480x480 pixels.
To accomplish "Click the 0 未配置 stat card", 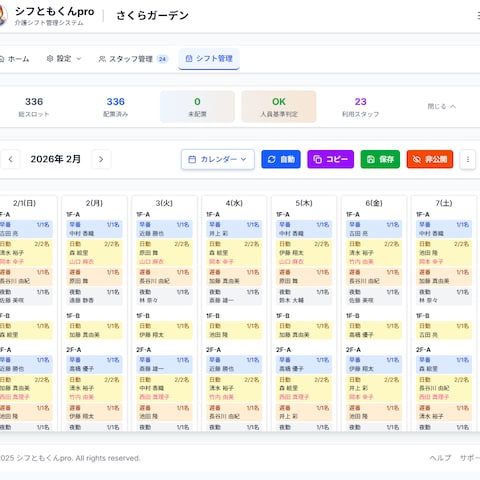I will 197,107.
